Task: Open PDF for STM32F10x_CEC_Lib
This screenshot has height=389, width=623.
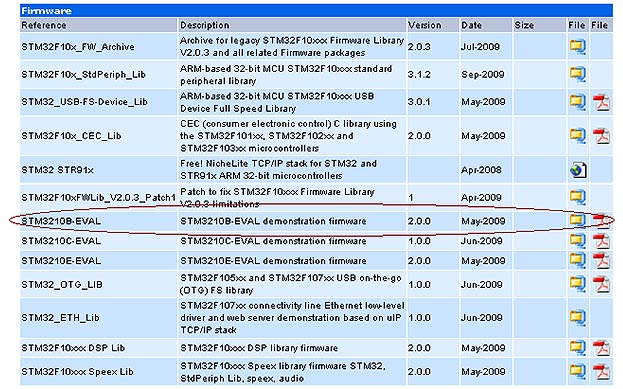Action: pos(601,136)
